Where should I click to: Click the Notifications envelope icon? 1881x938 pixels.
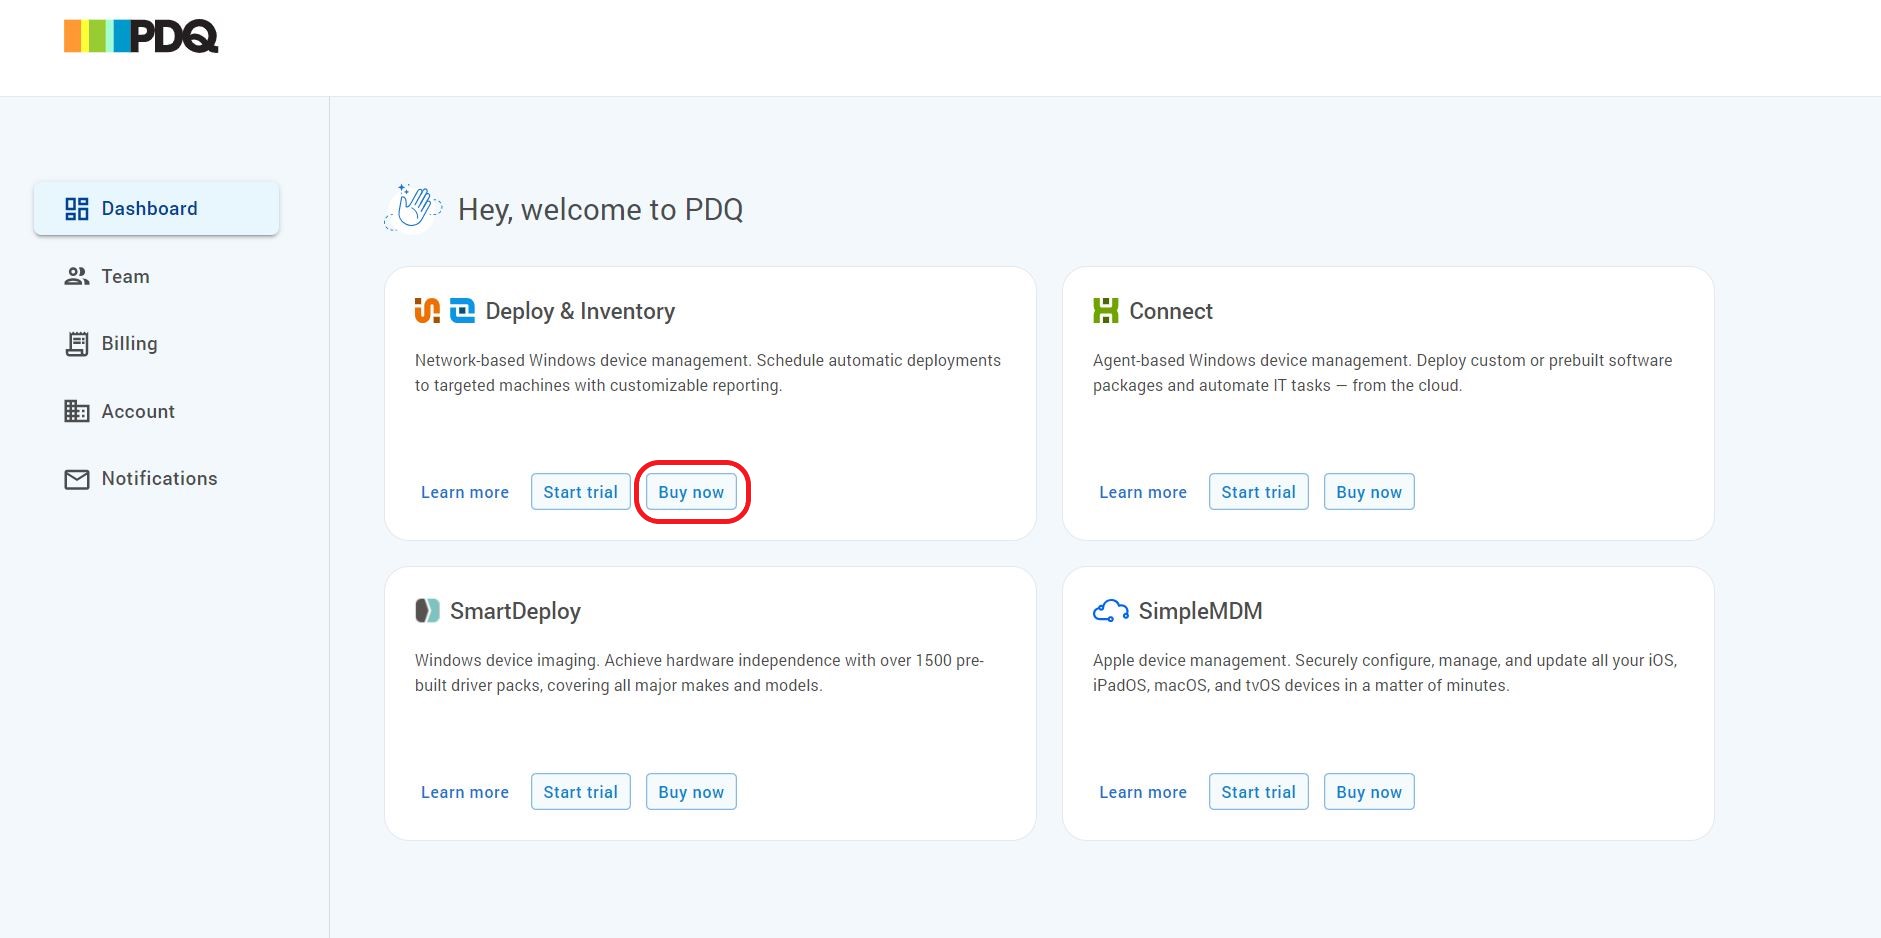76,479
